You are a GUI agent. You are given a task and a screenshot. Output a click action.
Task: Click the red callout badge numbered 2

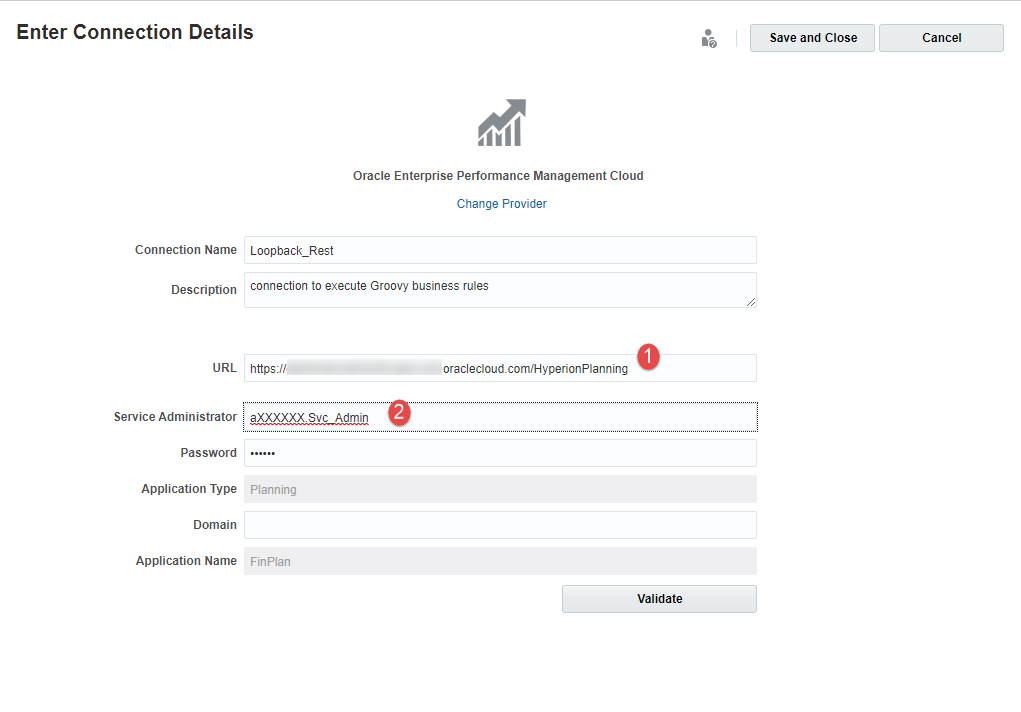(398, 412)
